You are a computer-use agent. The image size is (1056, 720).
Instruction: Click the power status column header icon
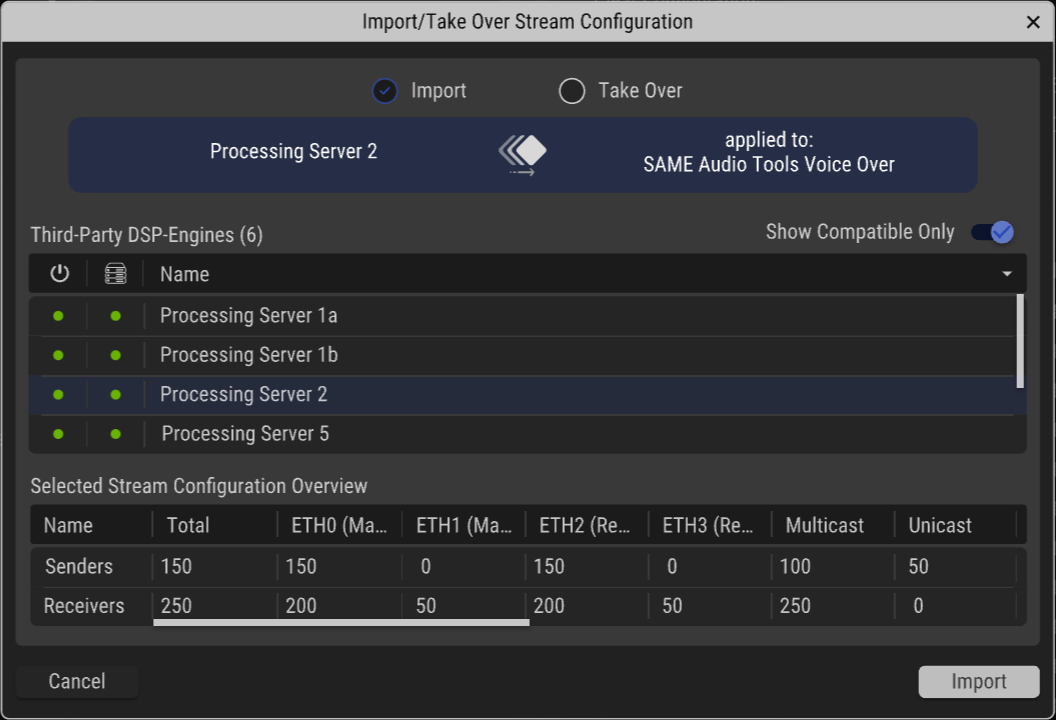pos(59,273)
